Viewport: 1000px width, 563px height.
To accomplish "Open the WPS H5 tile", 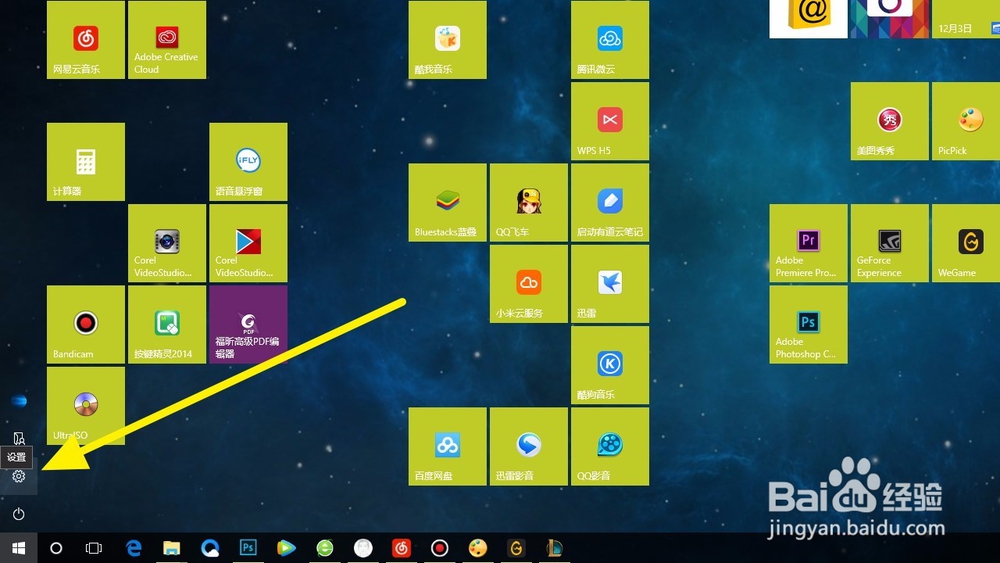I will point(610,121).
